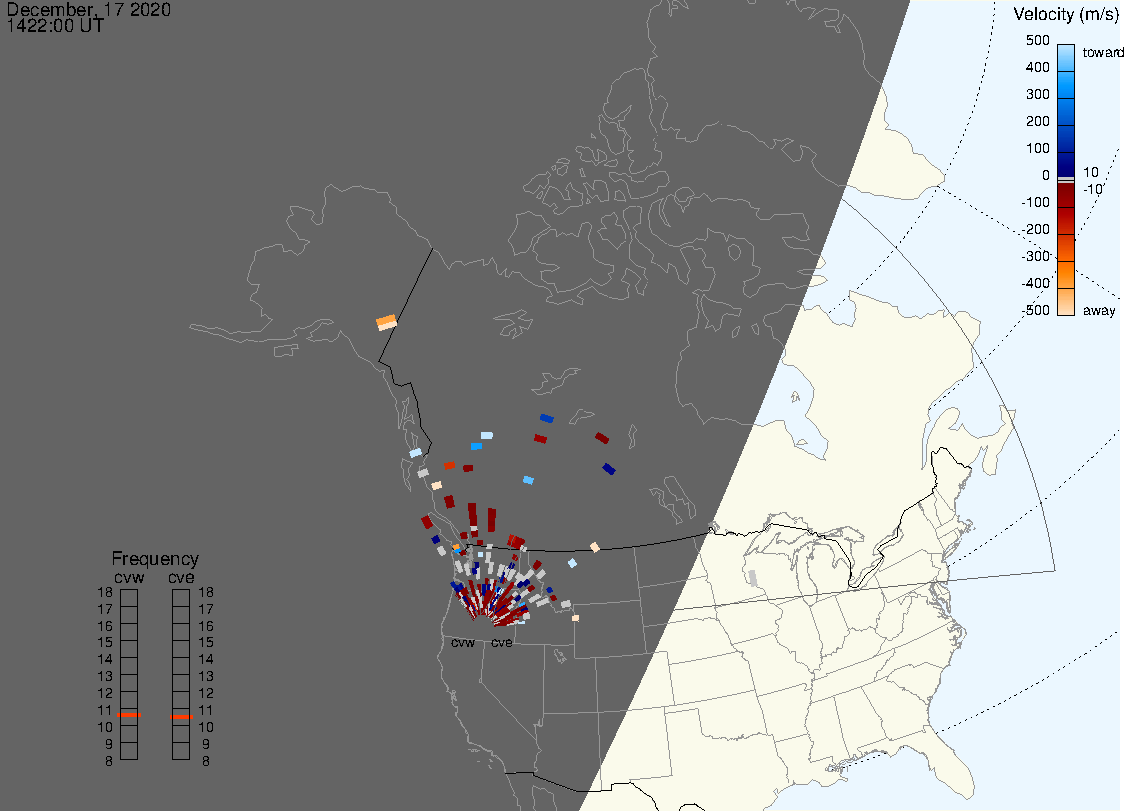Click the 13 label beside the cve bar
Screen dimensions: 1124x811
click(x=206, y=676)
